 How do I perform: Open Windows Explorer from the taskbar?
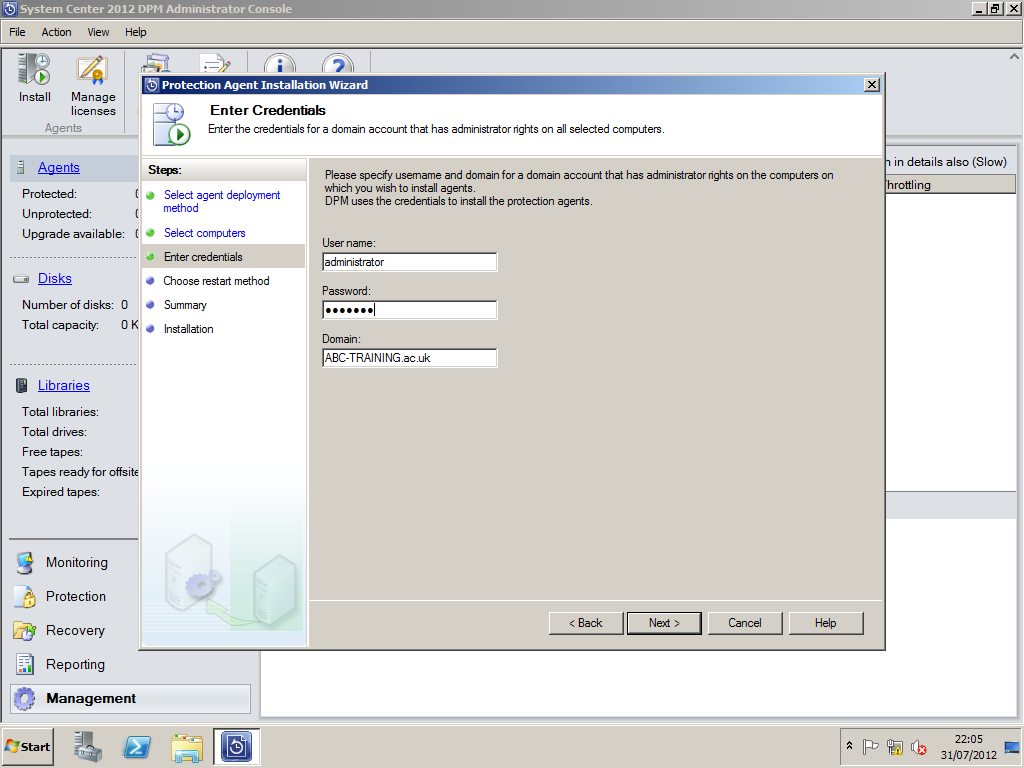[187, 747]
